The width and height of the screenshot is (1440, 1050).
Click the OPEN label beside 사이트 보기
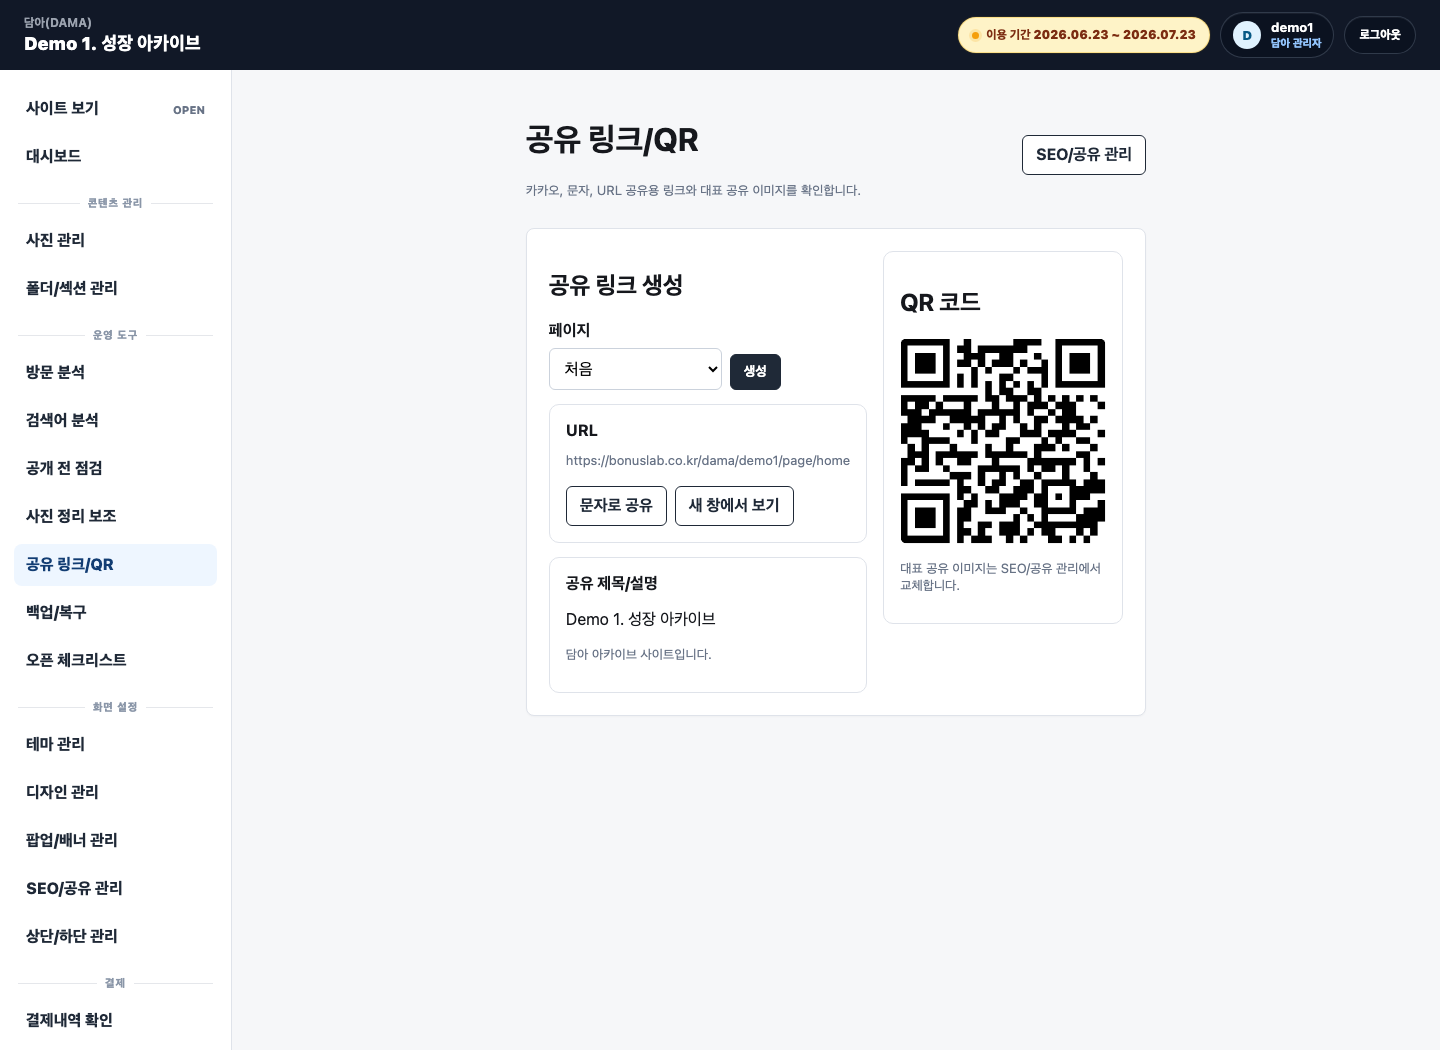pyautogui.click(x=189, y=110)
